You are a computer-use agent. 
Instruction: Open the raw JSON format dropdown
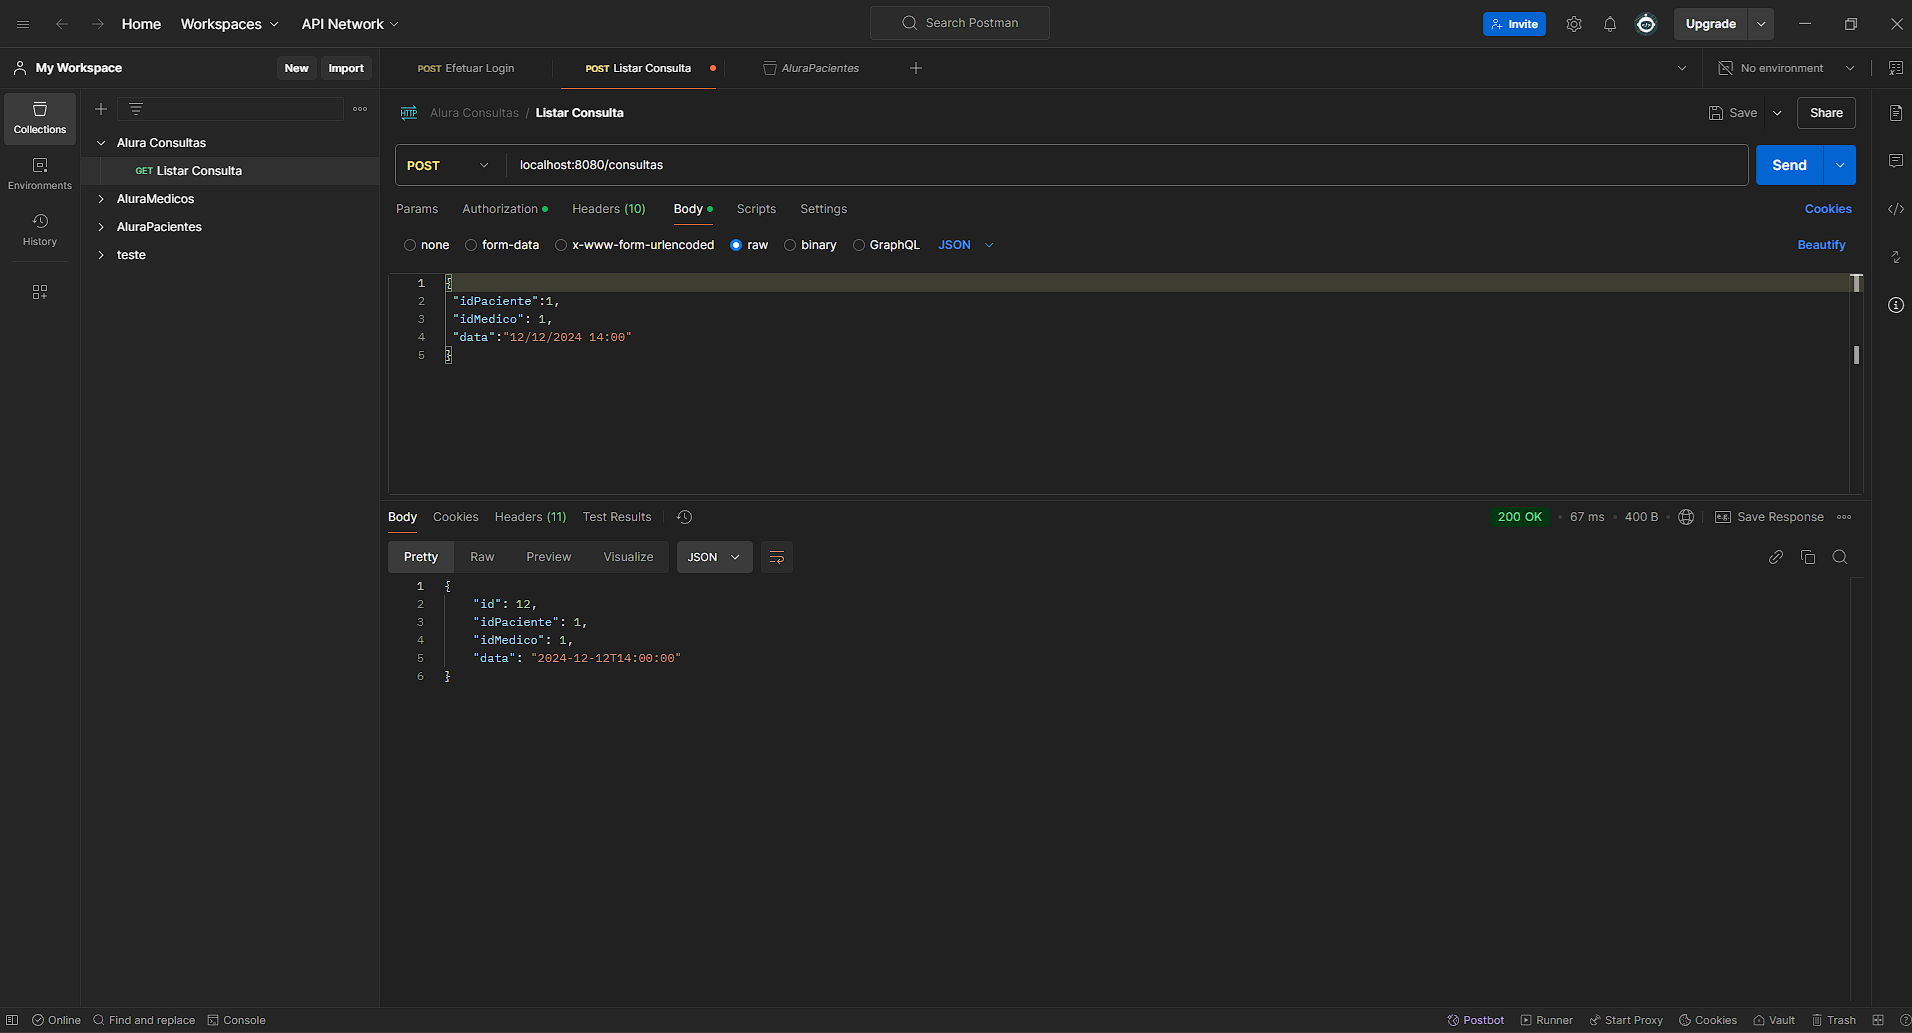click(x=966, y=245)
